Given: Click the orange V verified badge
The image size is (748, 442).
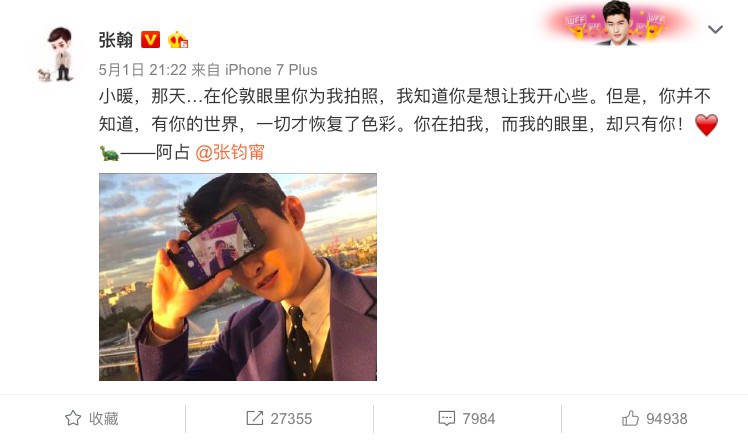Looking at the screenshot, I should coord(150,40).
